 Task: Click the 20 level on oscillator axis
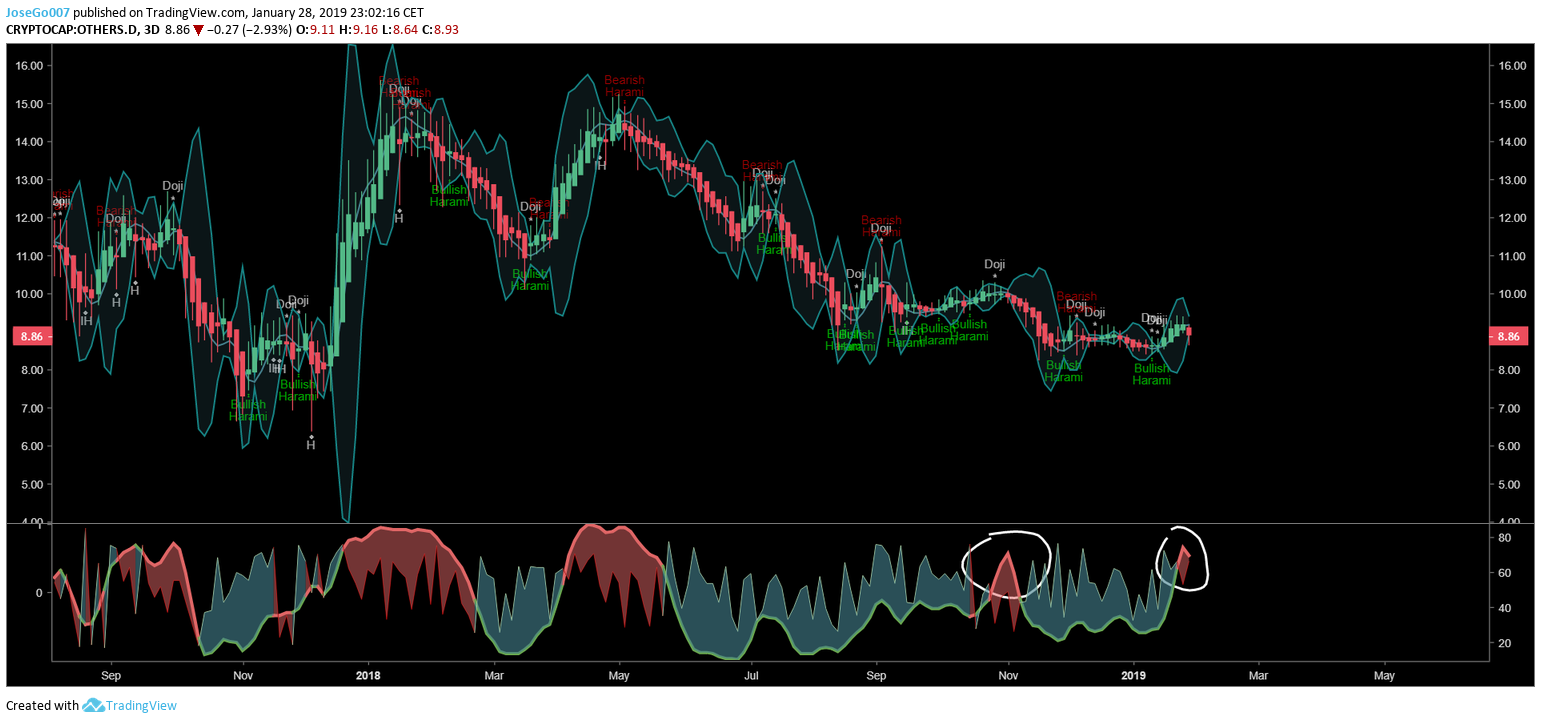click(1504, 643)
